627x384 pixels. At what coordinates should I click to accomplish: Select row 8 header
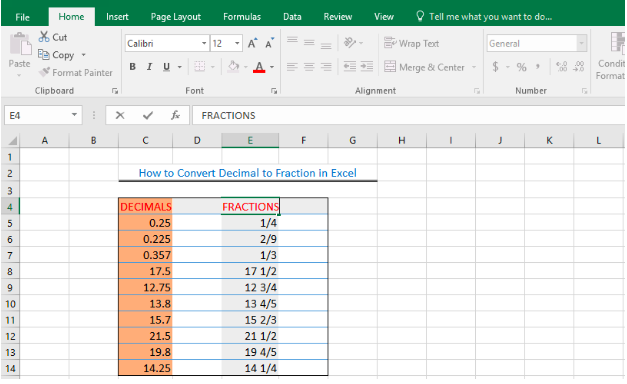(x=10, y=272)
